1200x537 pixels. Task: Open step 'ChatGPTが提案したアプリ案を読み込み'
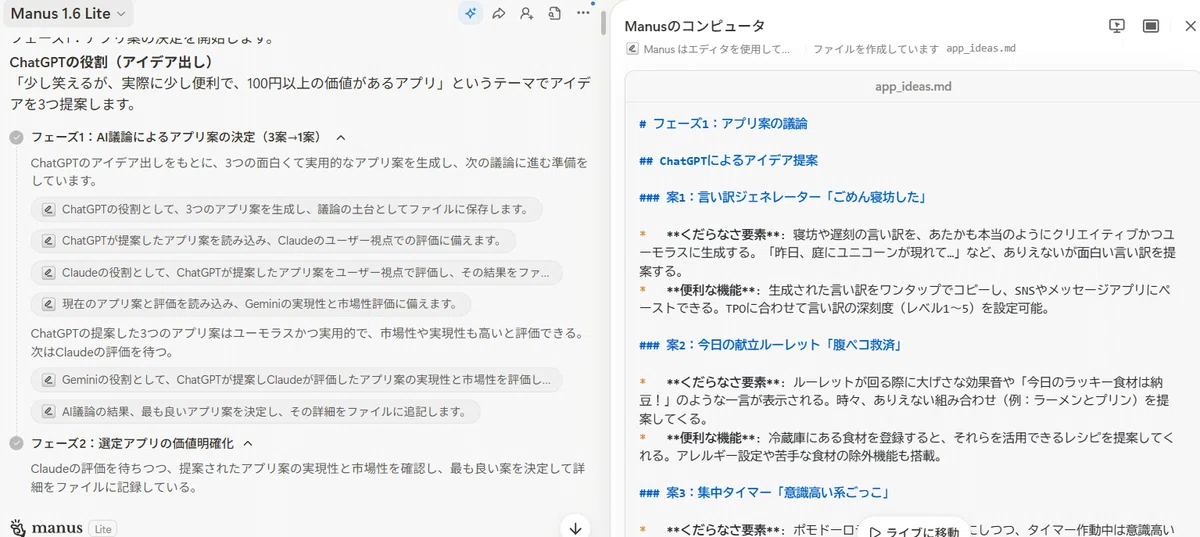[x=274, y=241]
